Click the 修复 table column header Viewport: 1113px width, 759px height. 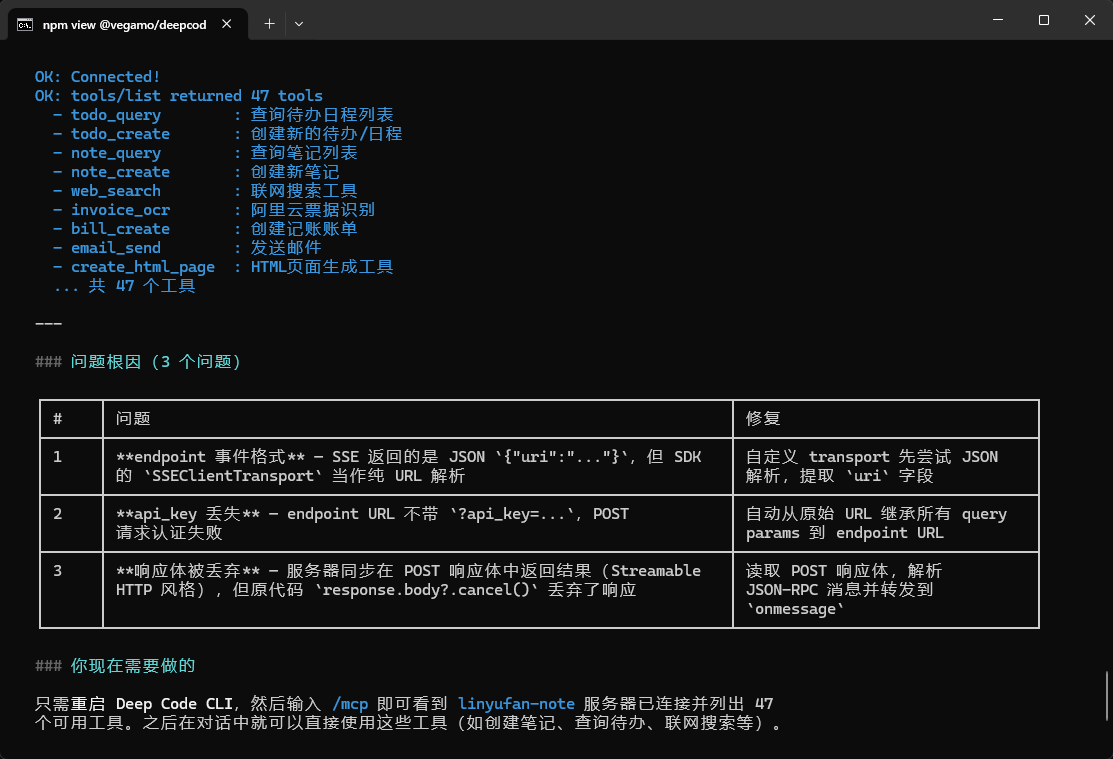pyautogui.click(x=763, y=418)
